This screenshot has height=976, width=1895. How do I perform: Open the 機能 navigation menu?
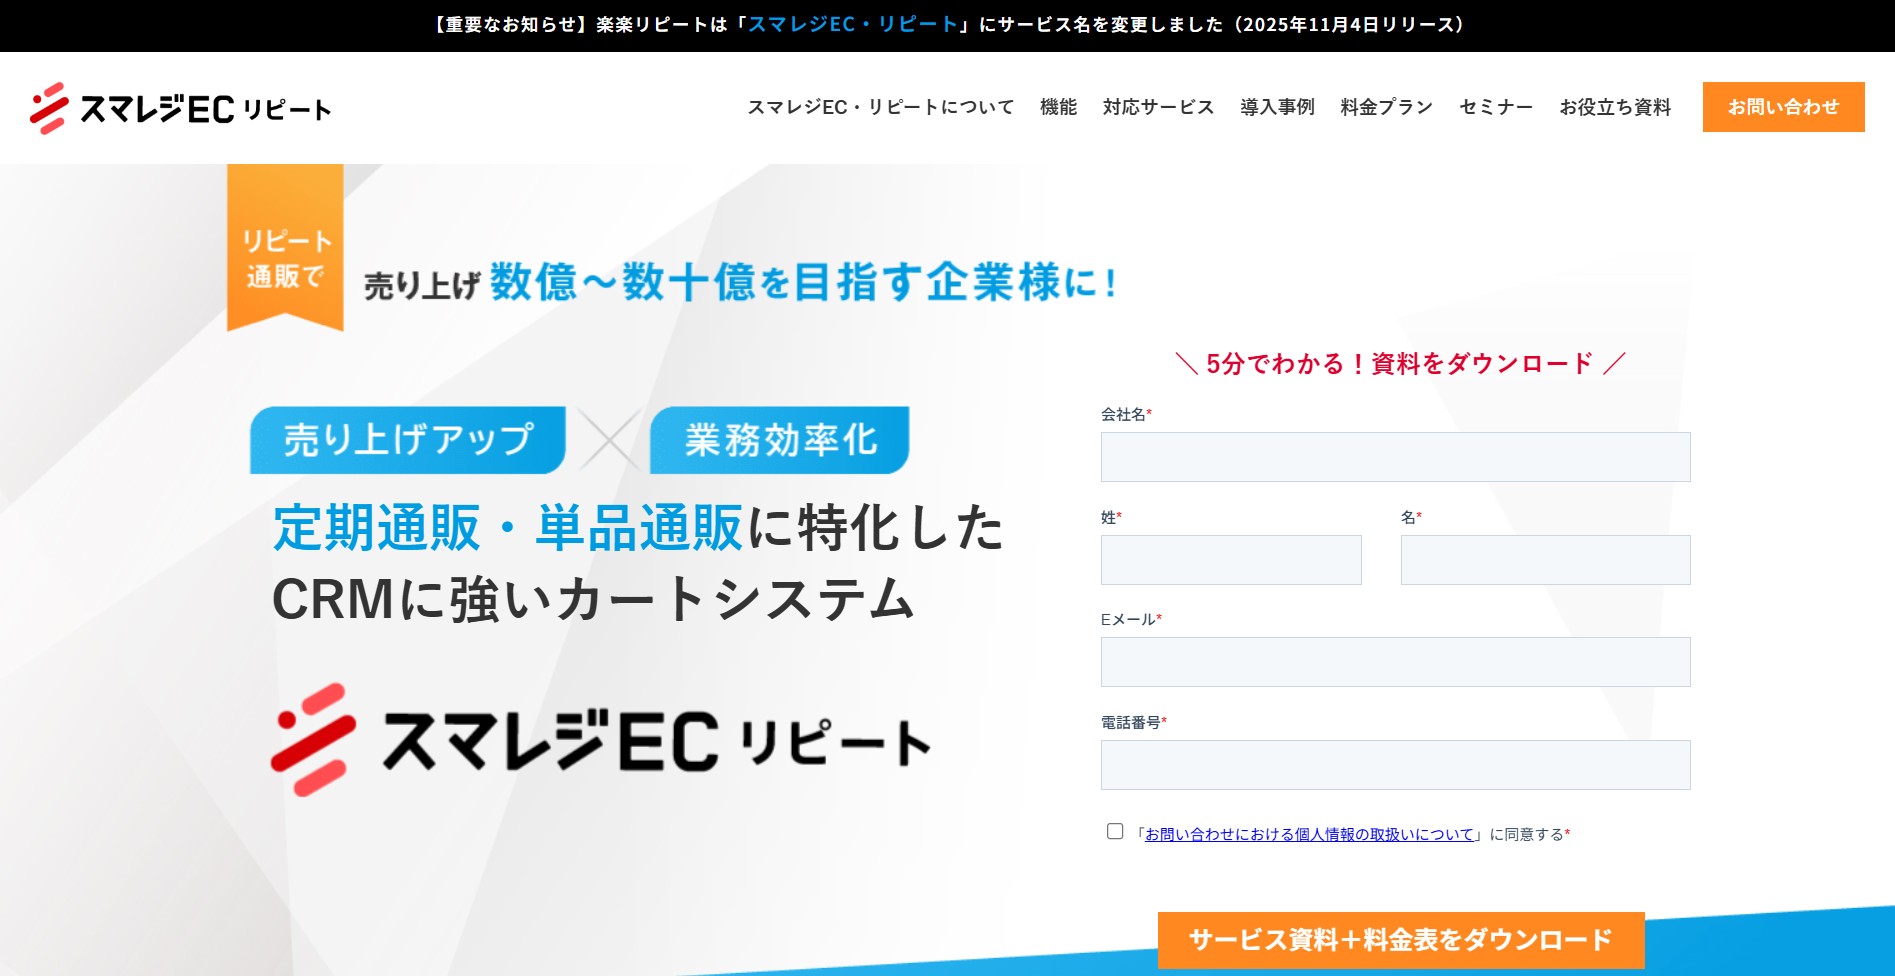point(1059,107)
